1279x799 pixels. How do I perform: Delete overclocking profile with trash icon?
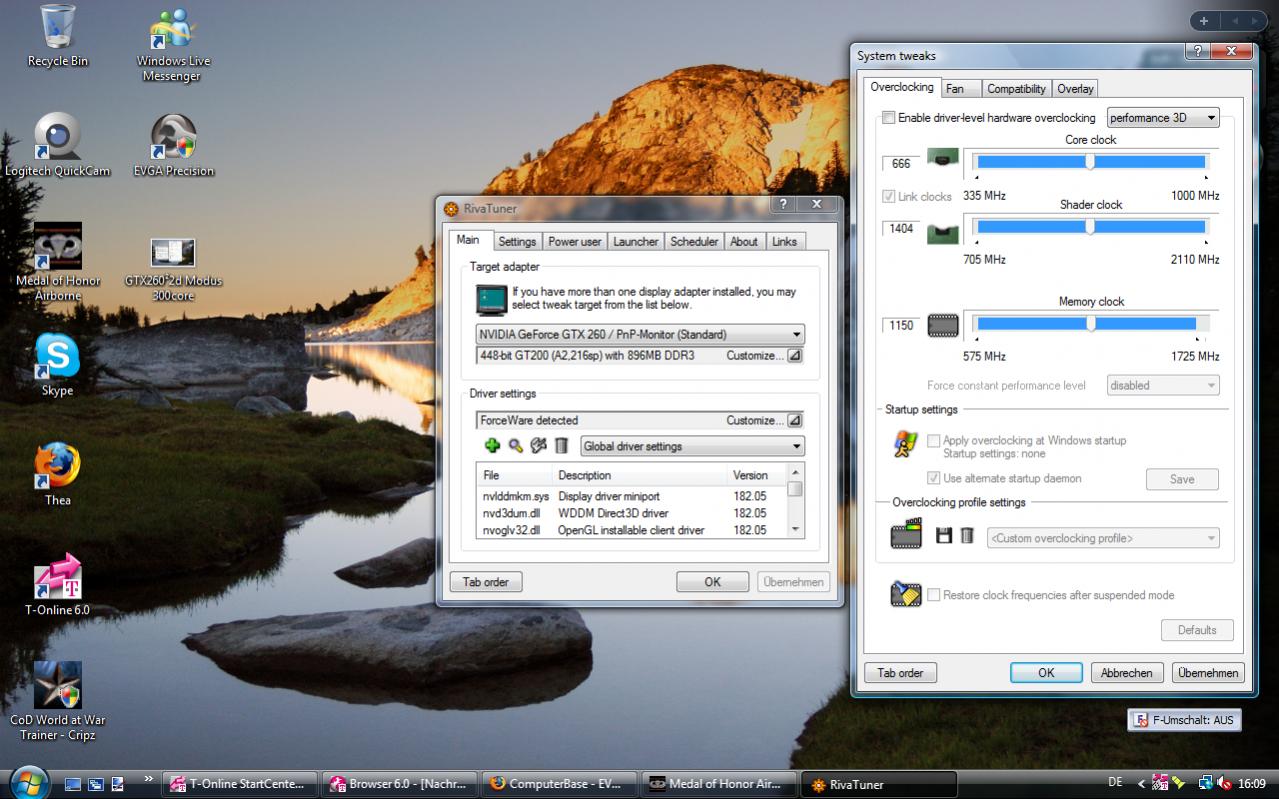[967, 536]
